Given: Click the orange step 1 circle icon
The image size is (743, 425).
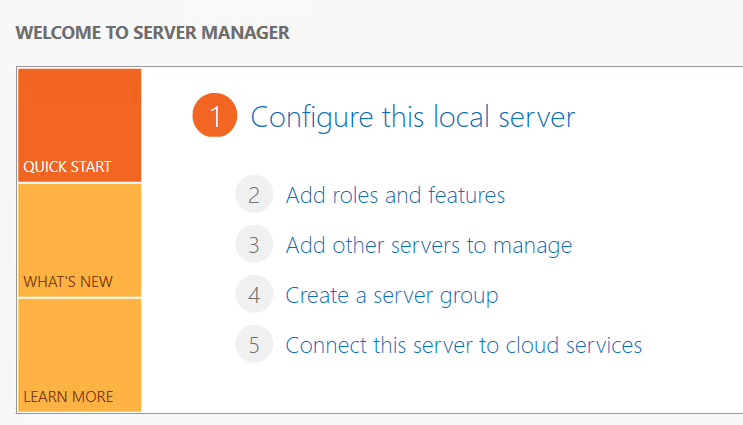Looking at the screenshot, I should tap(215, 115).
